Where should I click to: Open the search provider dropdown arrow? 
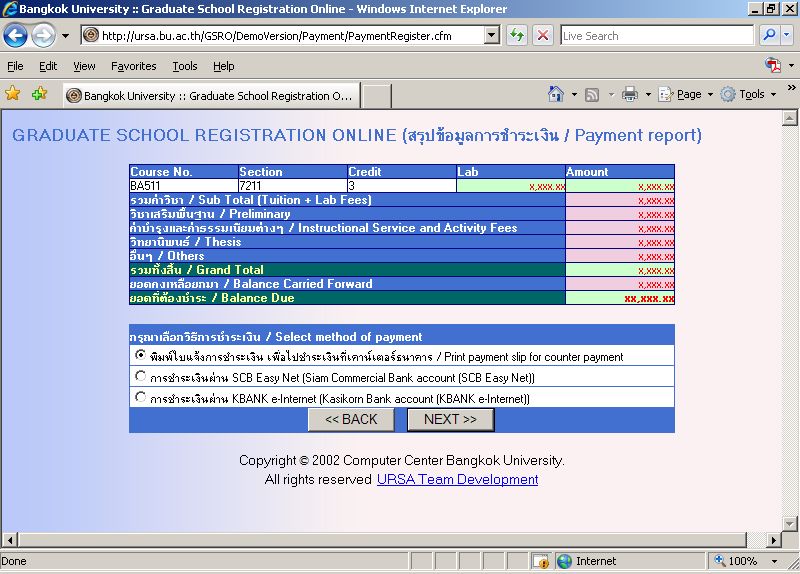click(786, 35)
